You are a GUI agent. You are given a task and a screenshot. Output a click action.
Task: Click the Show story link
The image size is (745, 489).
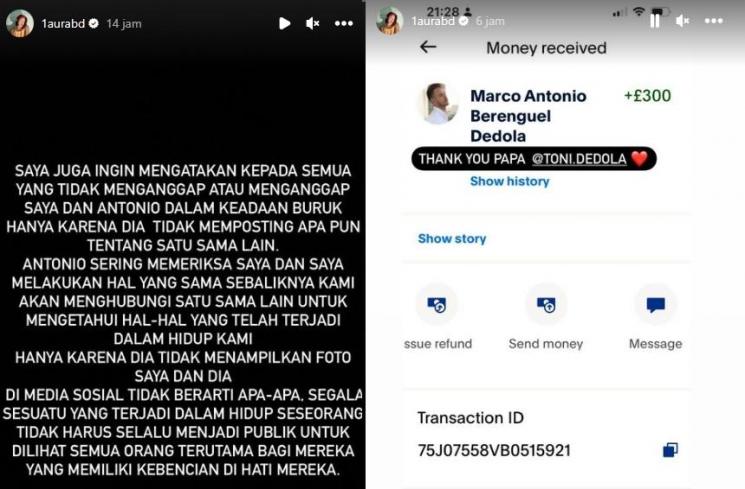(452, 239)
